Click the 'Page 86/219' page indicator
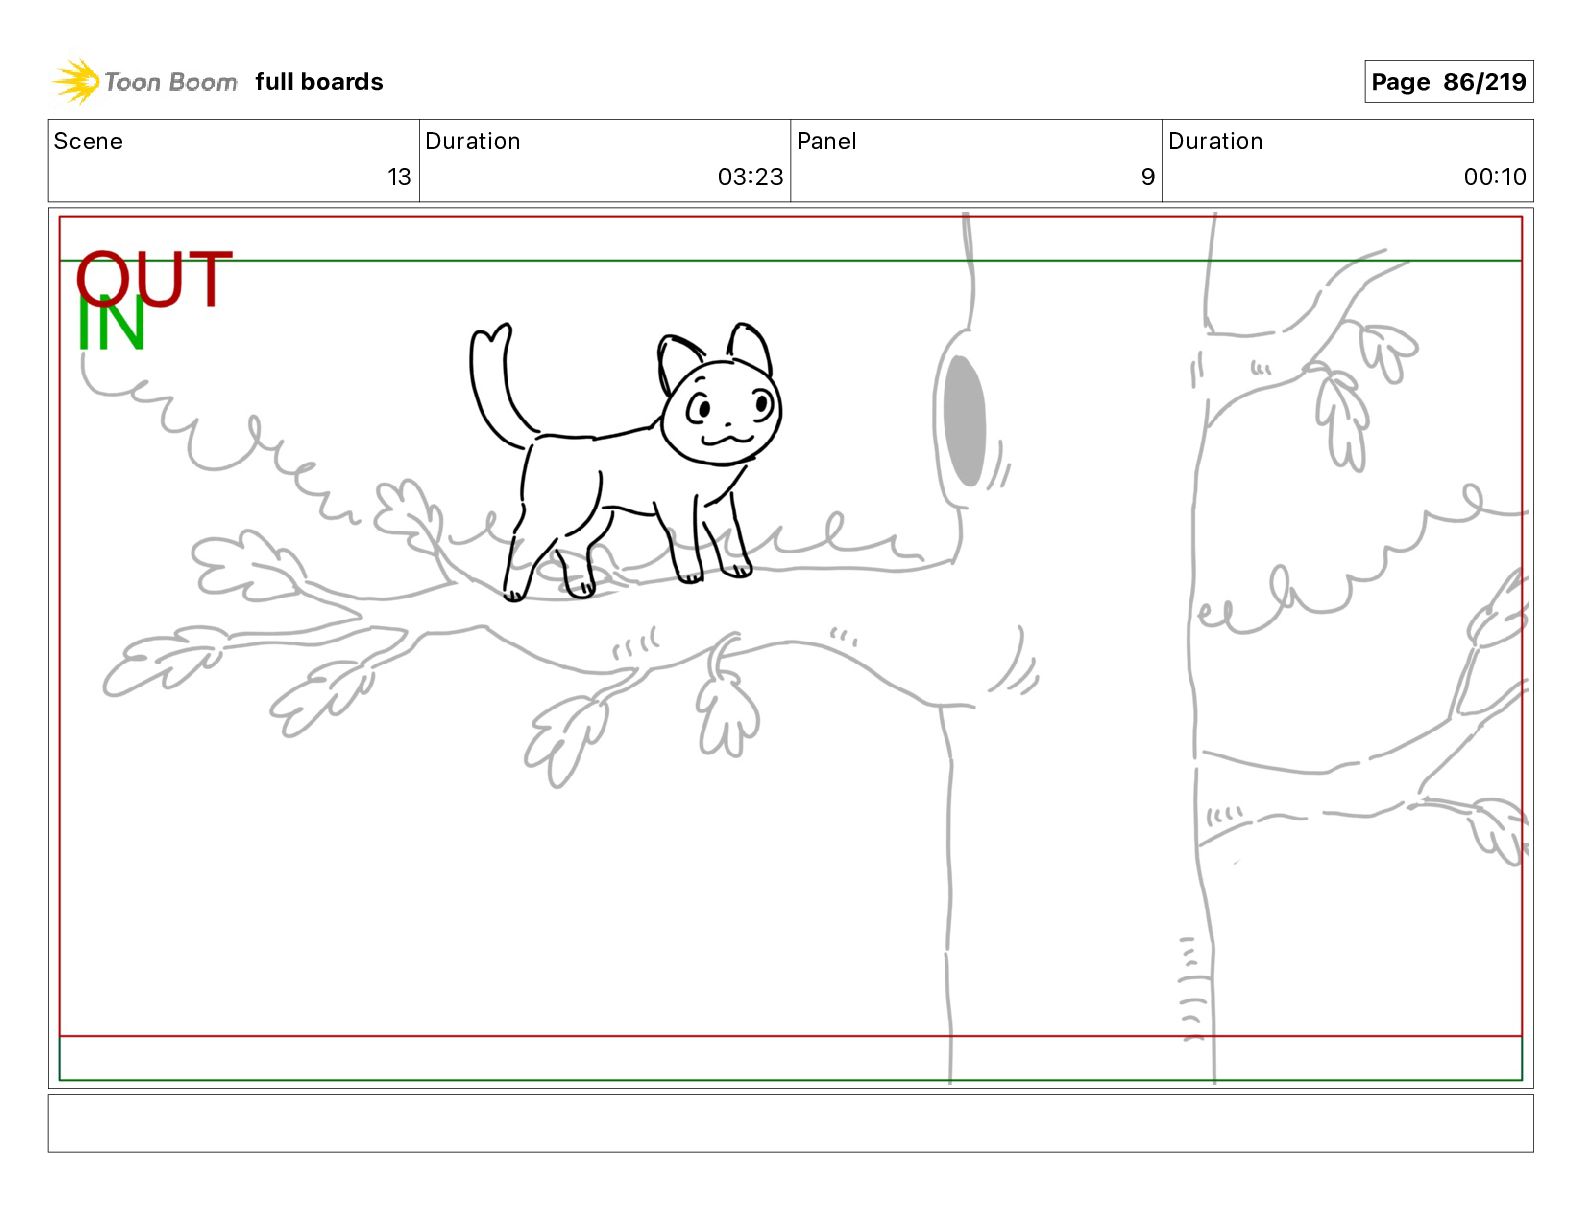 tap(1448, 82)
